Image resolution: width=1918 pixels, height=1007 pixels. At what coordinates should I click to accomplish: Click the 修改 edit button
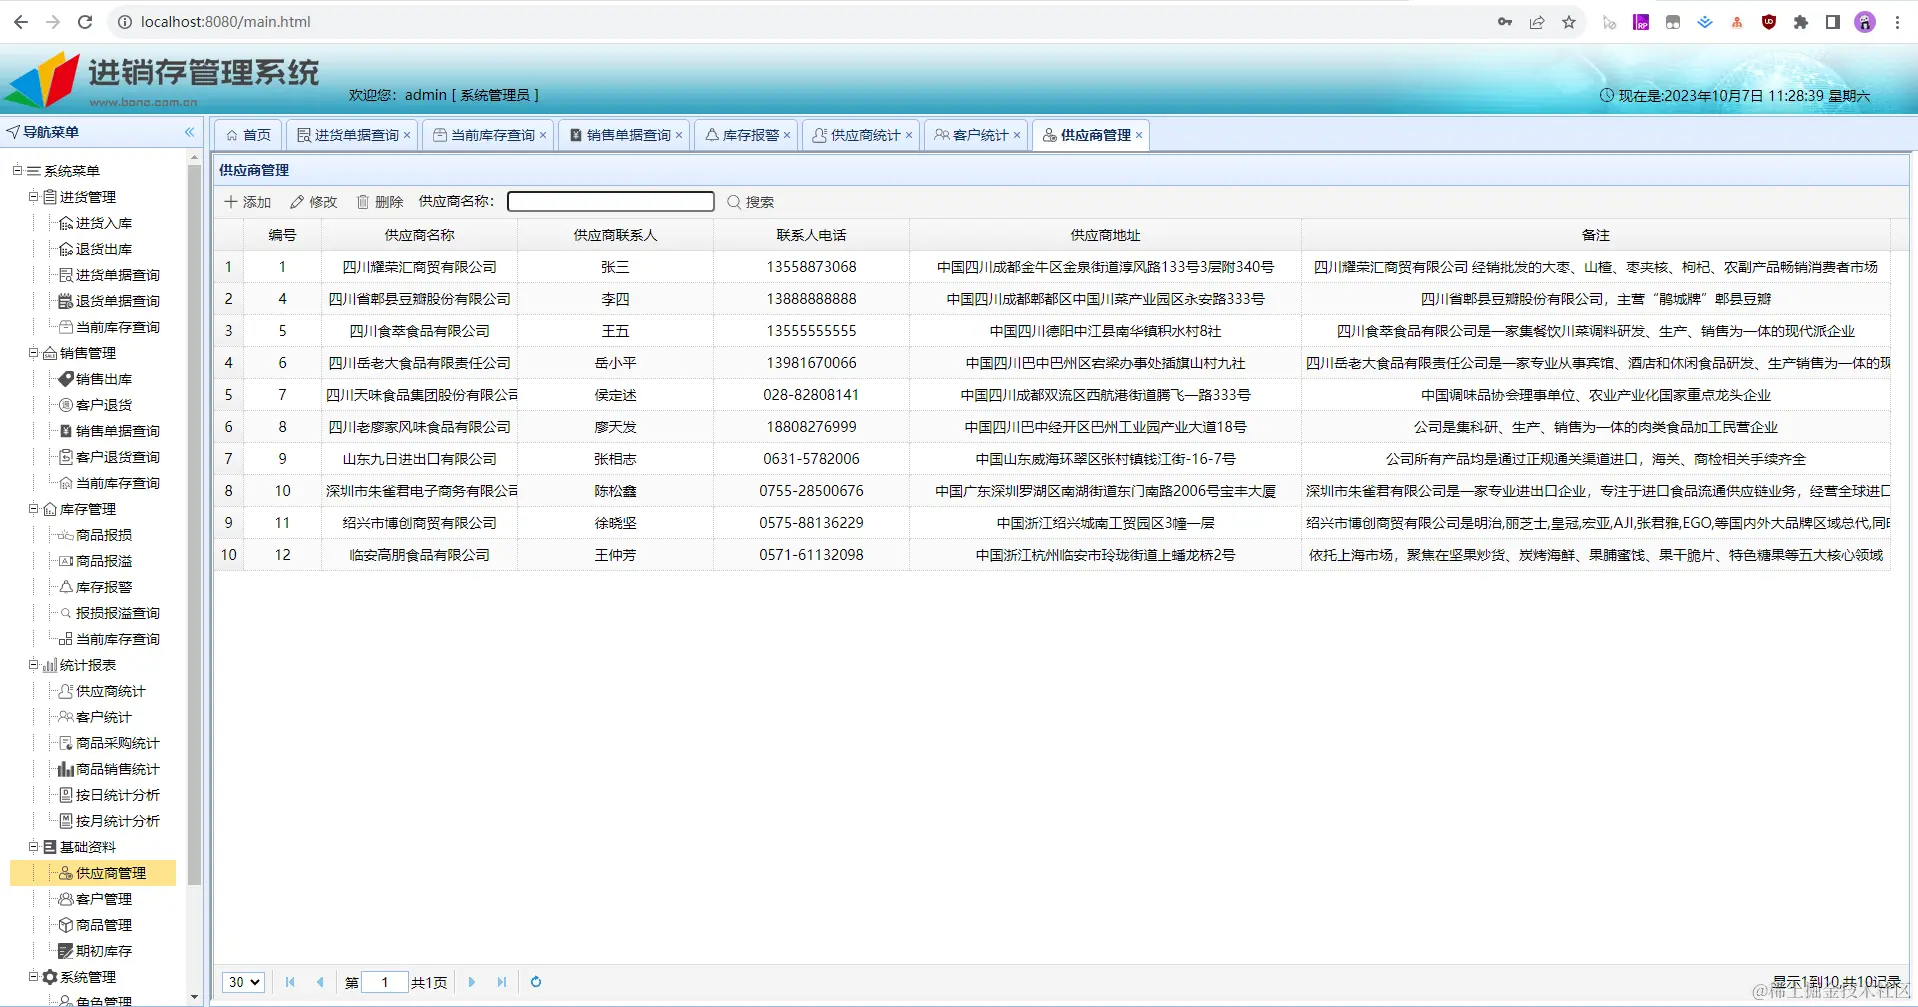314,202
